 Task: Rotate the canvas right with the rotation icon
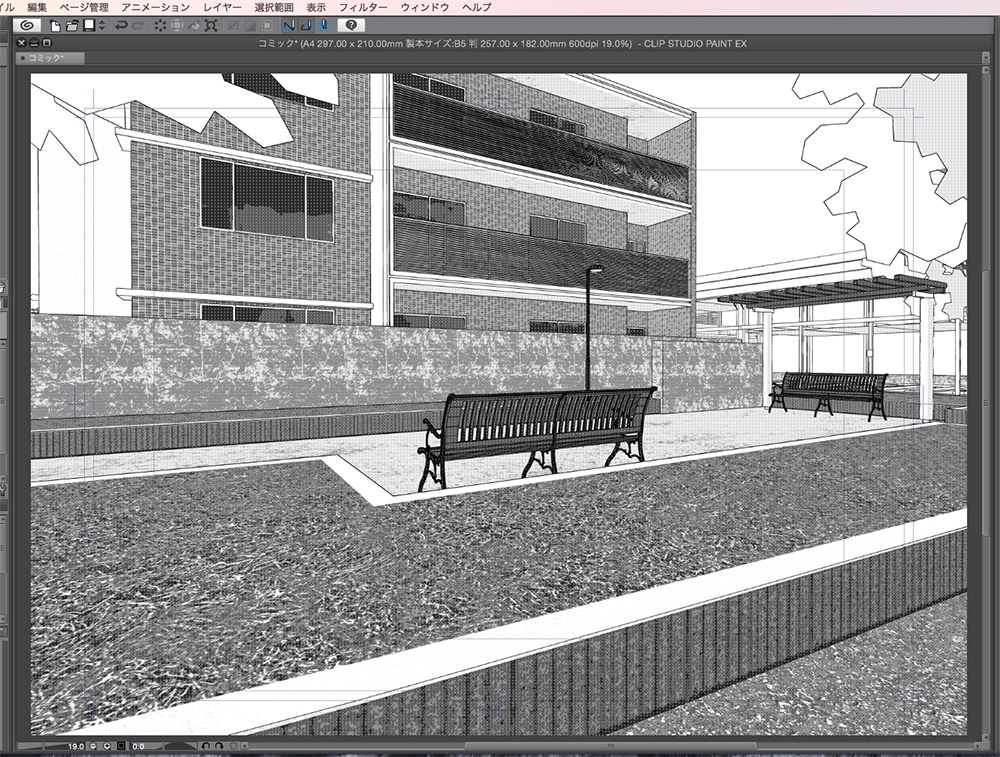click(x=221, y=745)
